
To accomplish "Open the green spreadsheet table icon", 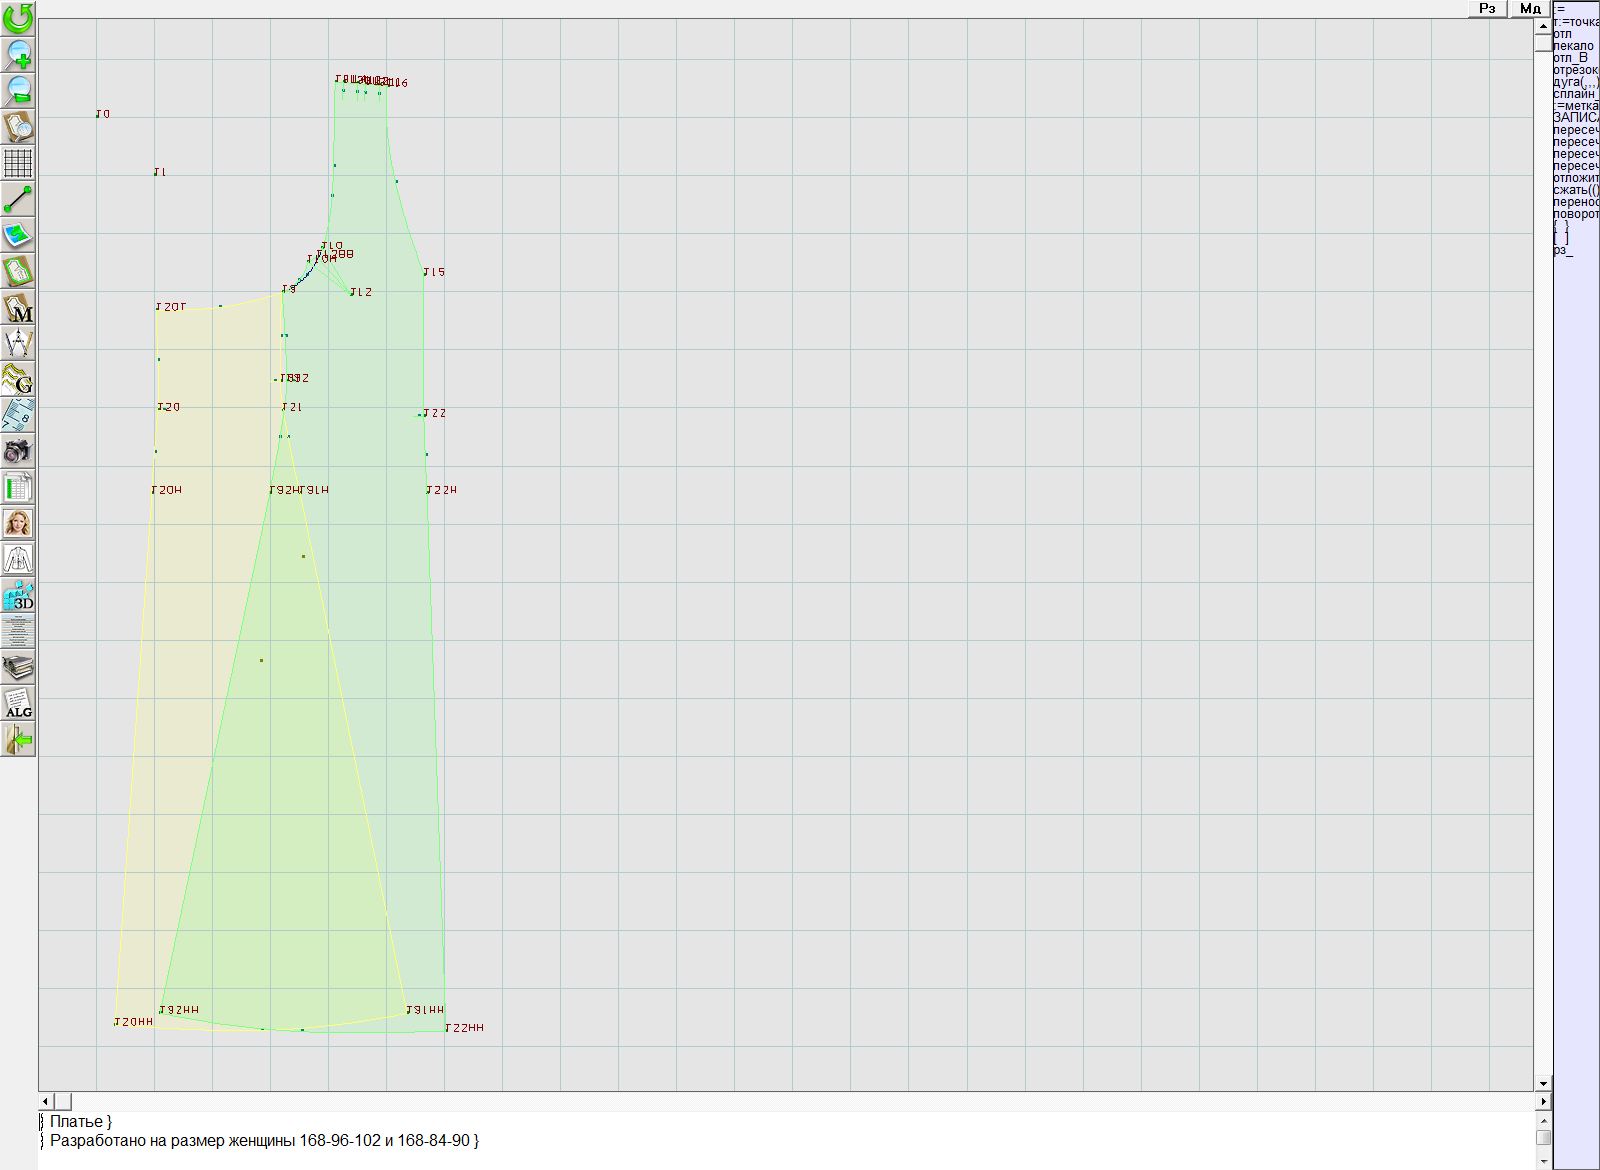I will pos(18,487).
